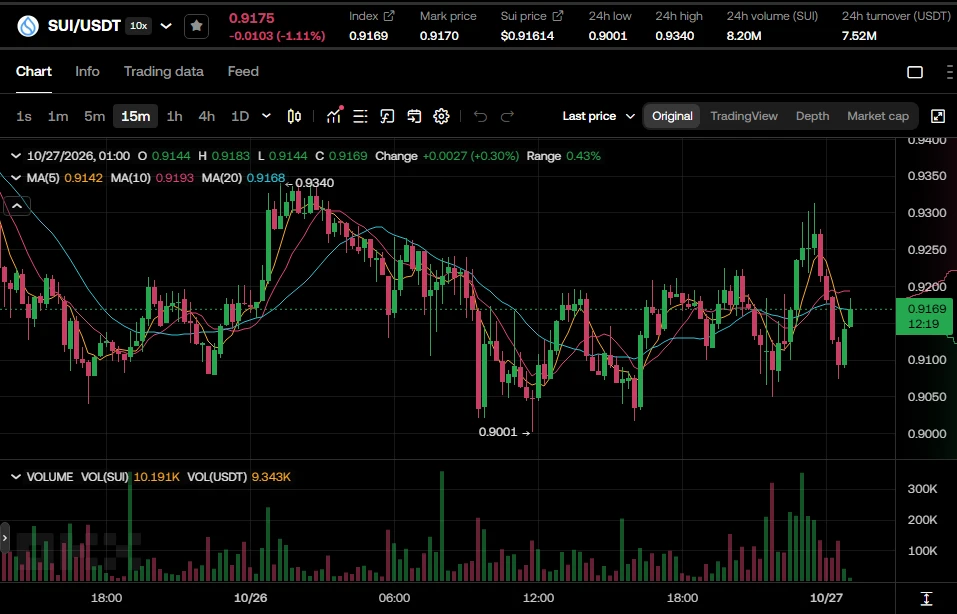The height and width of the screenshot is (614, 957).
Task: Collapse the OHLC data row chevron
Action: pyautogui.click(x=16, y=156)
